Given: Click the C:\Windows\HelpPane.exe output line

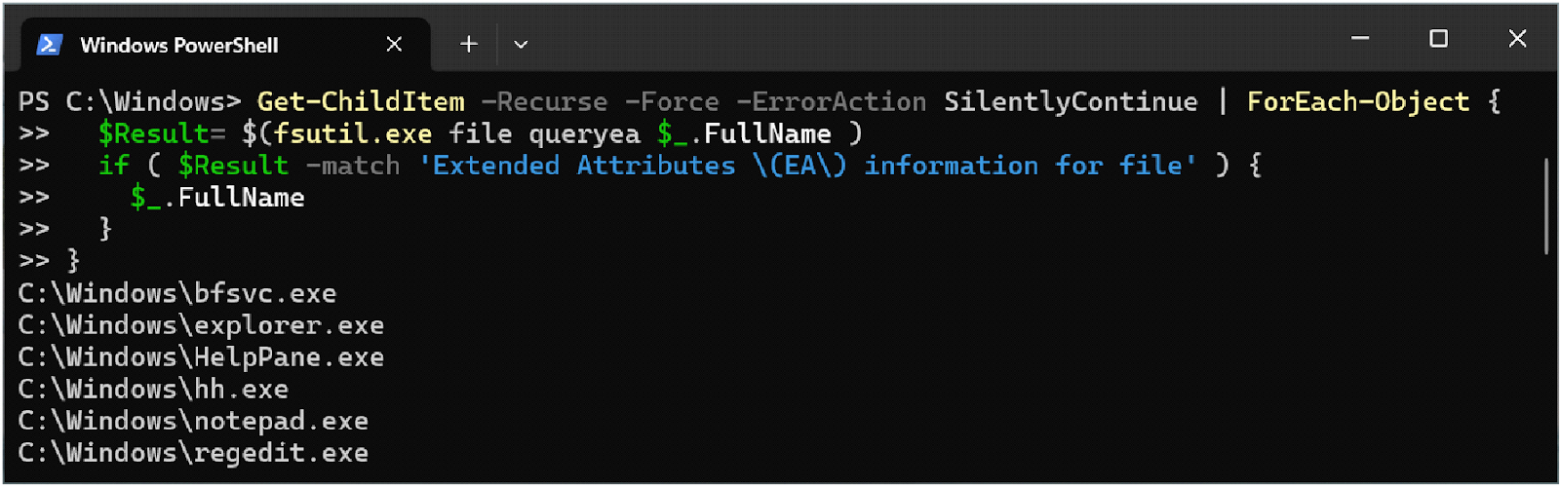Looking at the screenshot, I should pos(201,357).
